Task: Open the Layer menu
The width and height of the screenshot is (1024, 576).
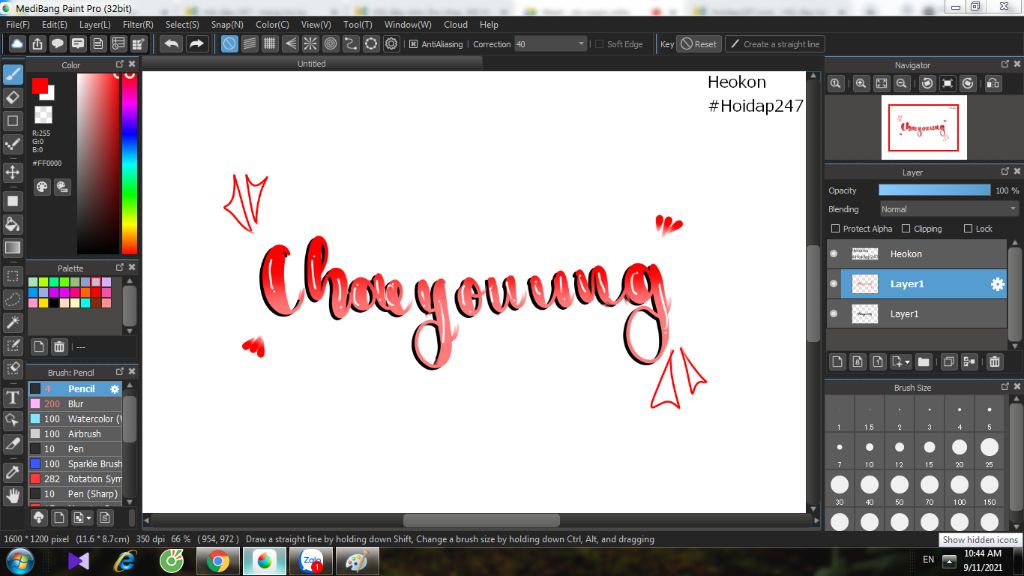Action: click(95, 25)
